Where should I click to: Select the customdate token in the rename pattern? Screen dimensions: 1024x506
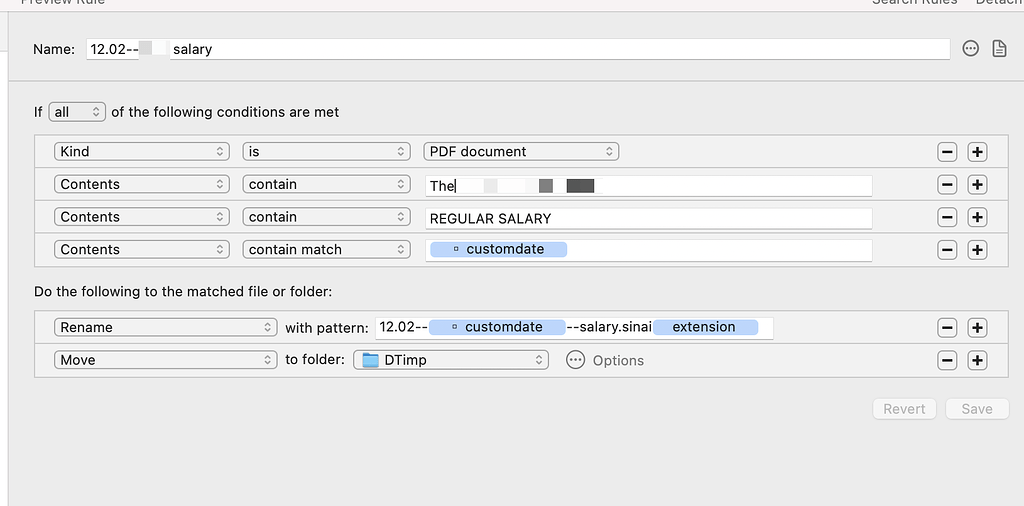(496, 327)
